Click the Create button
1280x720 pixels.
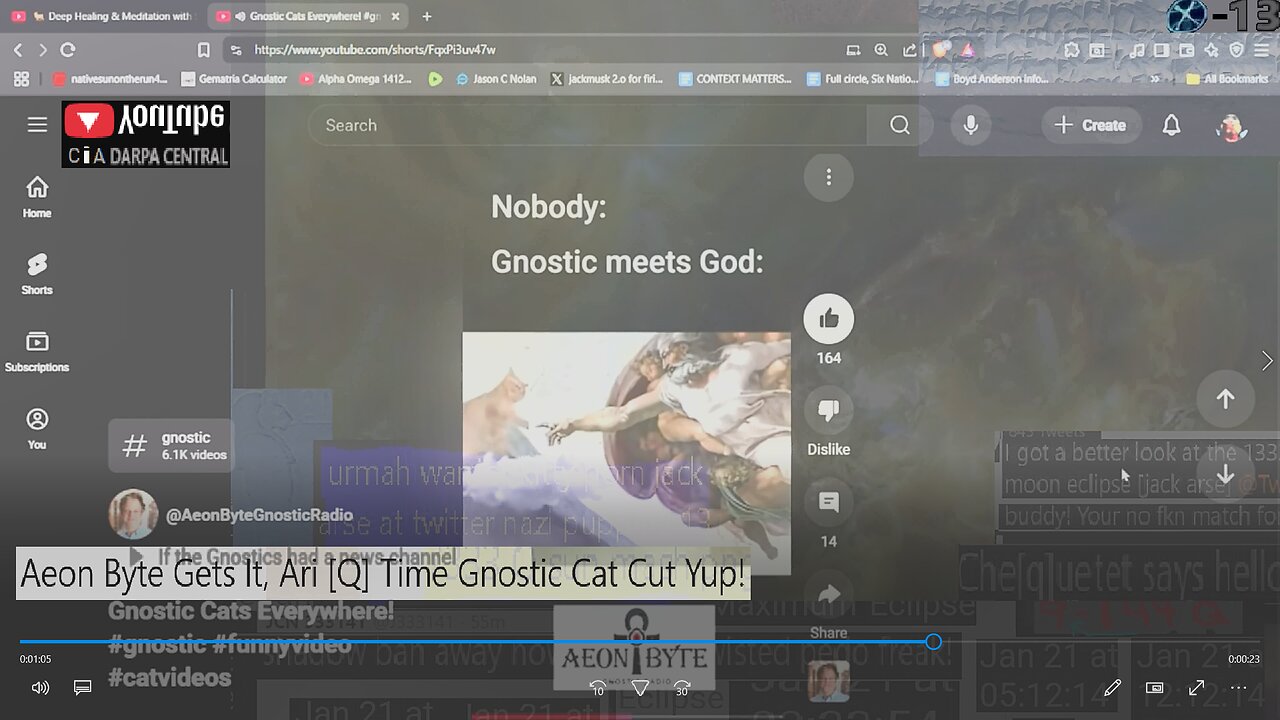(x=1091, y=125)
